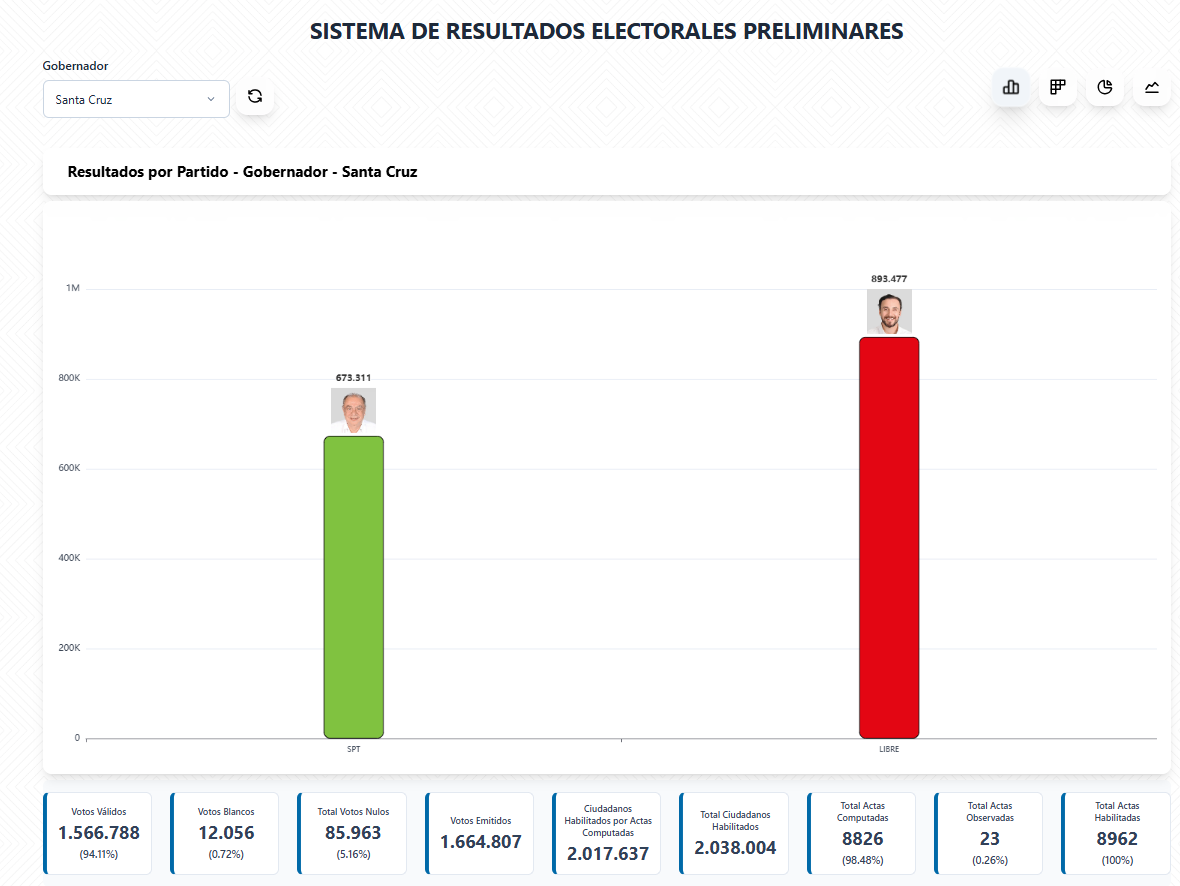
Task: Click the dropdown chevron beside Santa Cruz
Action: (211, 99)
